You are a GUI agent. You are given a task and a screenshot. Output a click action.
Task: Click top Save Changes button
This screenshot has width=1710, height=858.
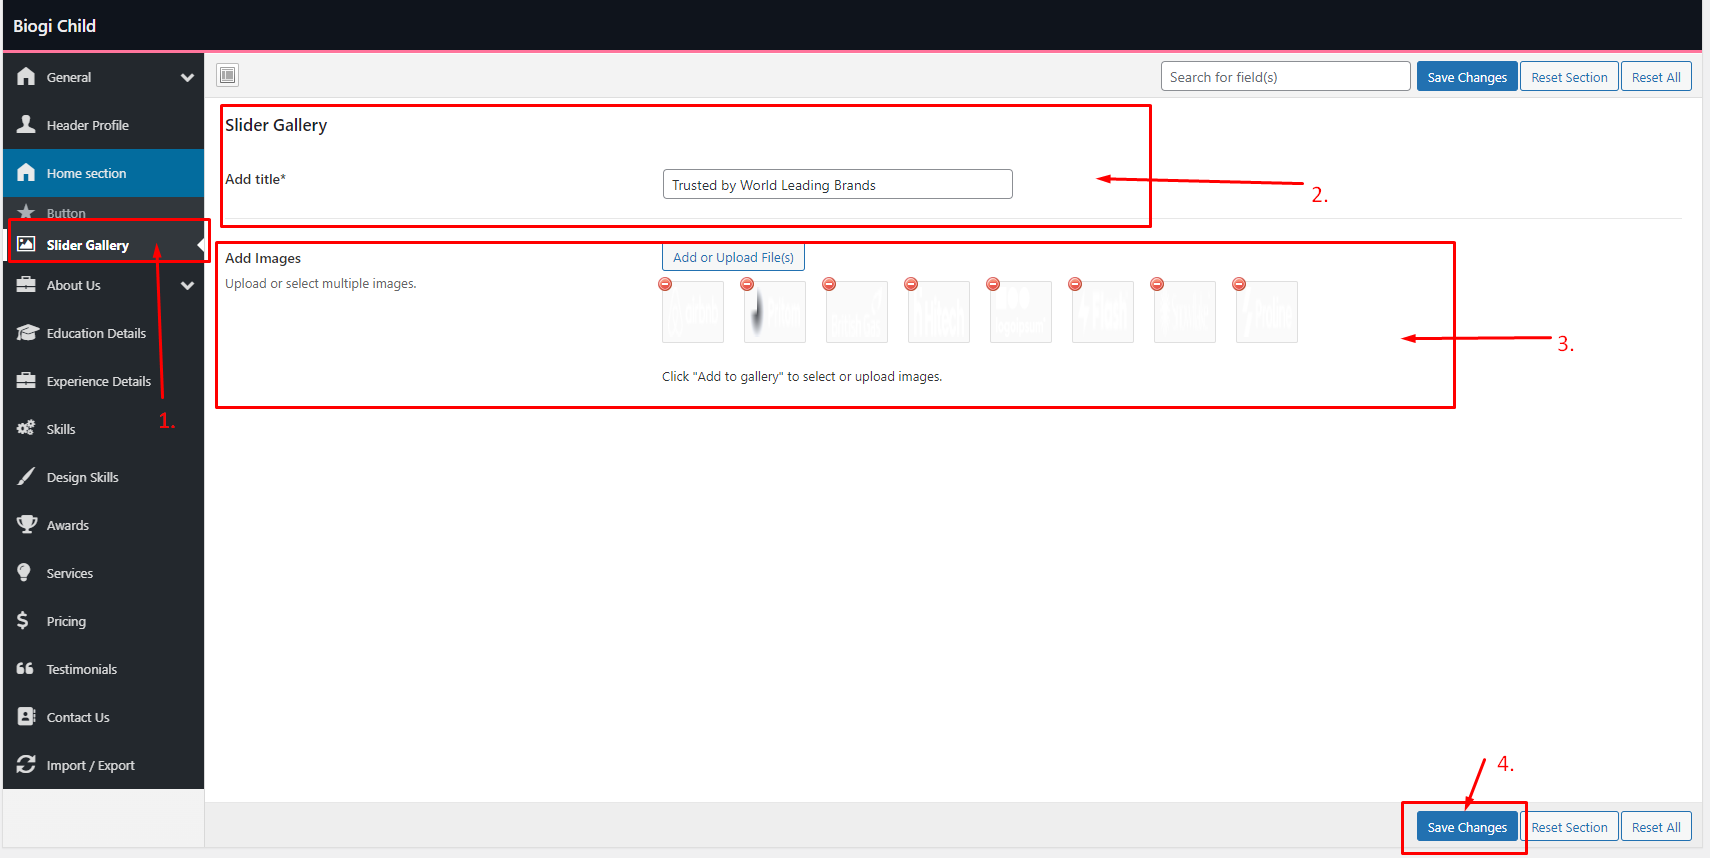1467,77
